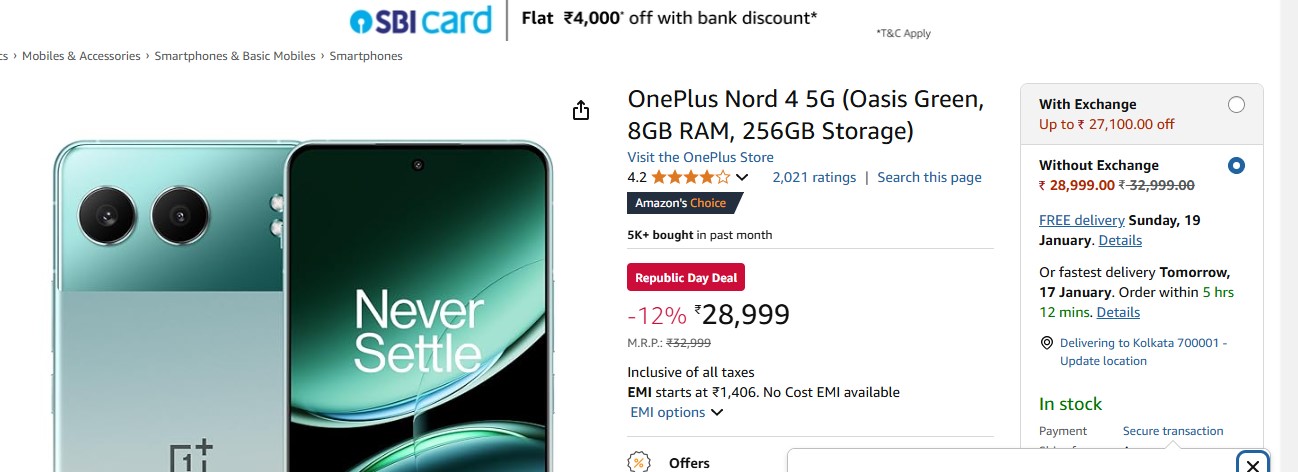
Task: Click Search this page link
Action: click(x=929, y=177)
